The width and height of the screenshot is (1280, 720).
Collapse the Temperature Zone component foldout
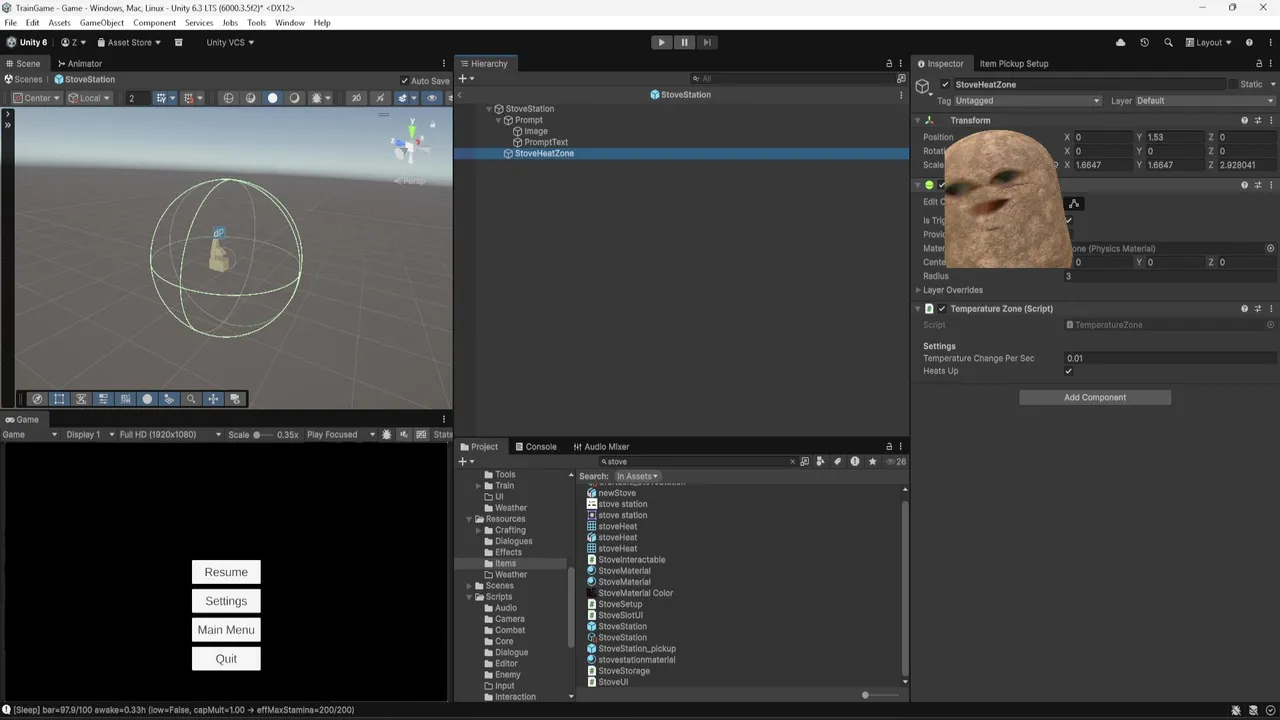click(918, 309)
